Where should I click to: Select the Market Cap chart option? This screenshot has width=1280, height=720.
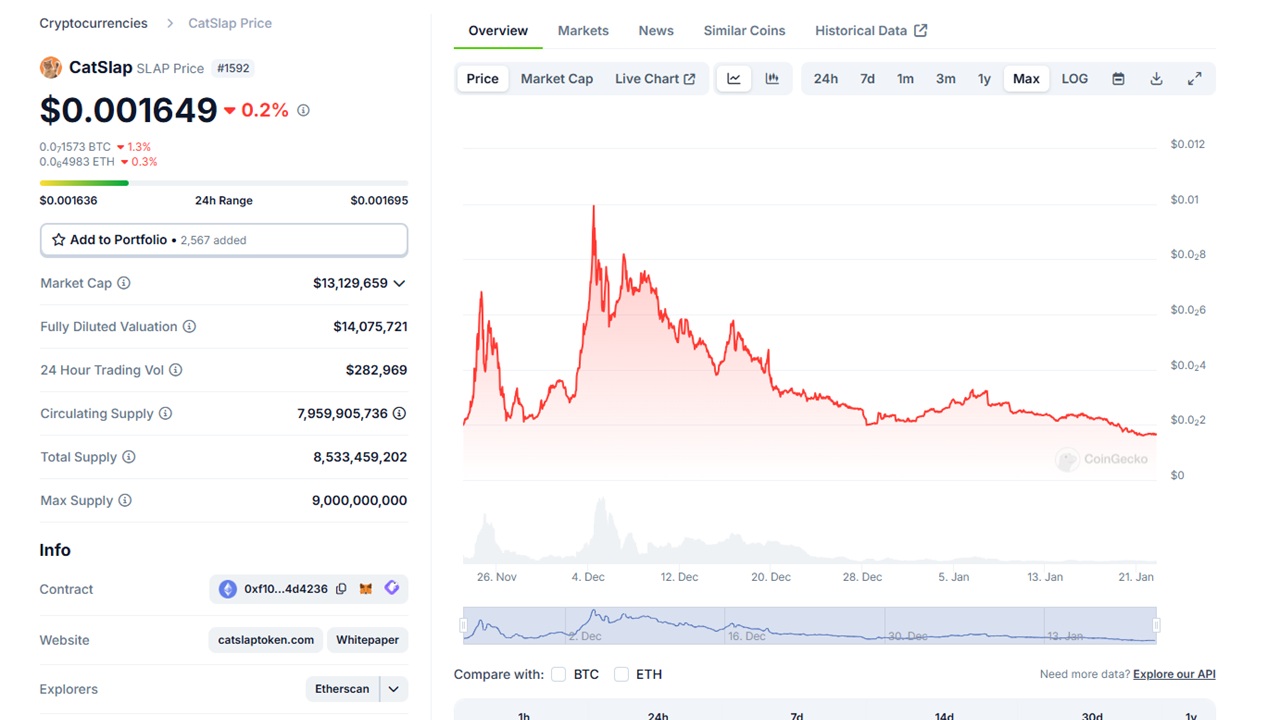point(557,79)
